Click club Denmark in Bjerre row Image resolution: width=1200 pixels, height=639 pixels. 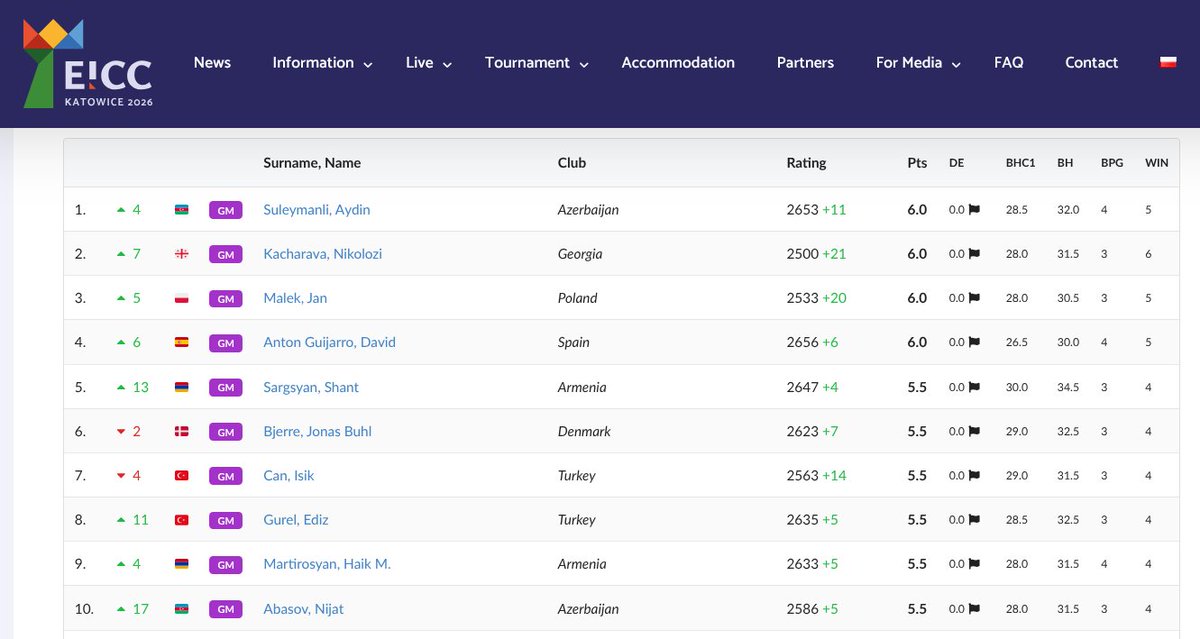point(584,431)
